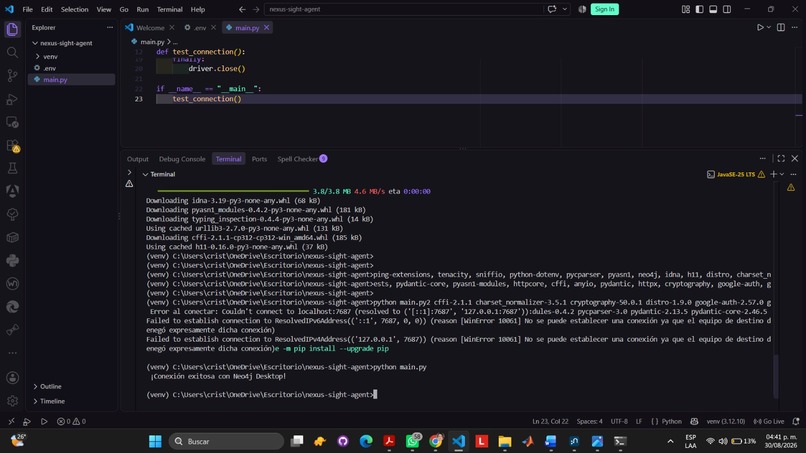Collapse the Terminal section header

(x=159, y=174)
